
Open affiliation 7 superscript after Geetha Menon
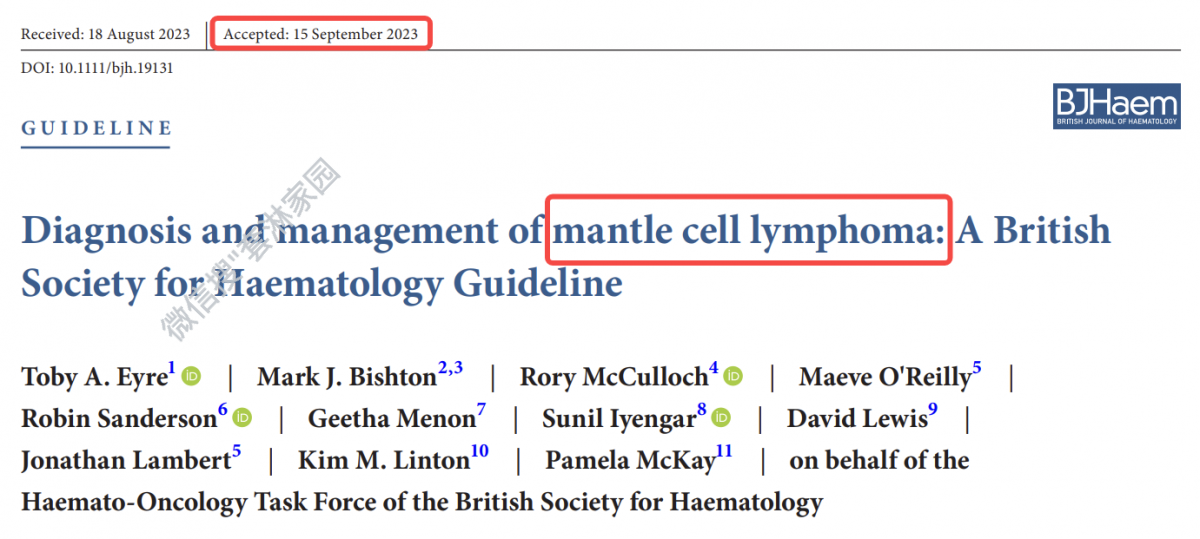click(481, 410)
